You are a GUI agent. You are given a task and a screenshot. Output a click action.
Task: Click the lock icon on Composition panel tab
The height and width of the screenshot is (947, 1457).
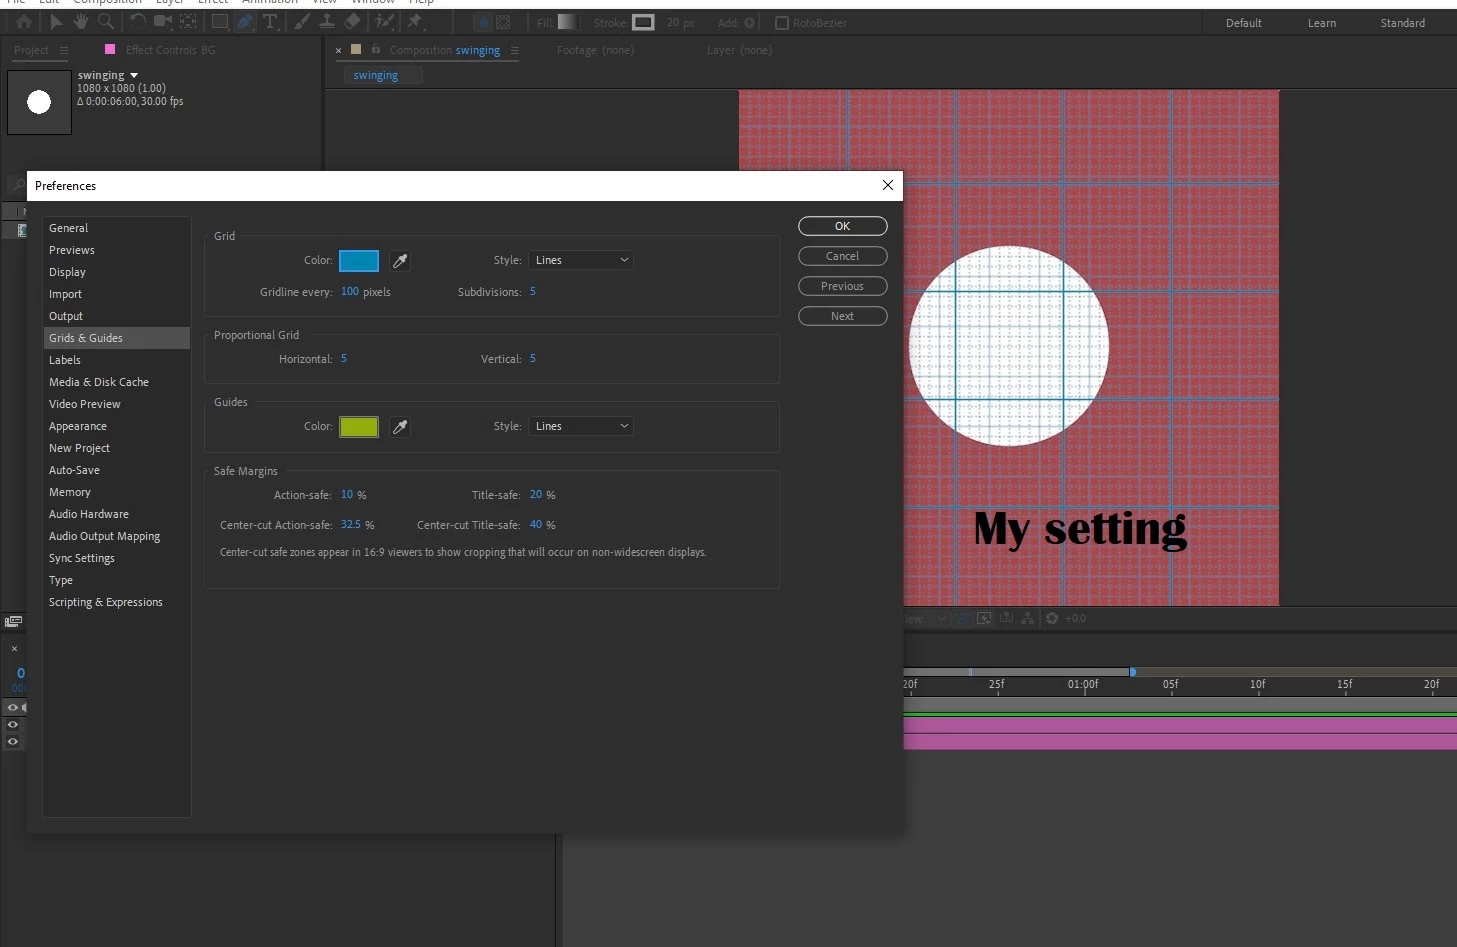point(376,49)
